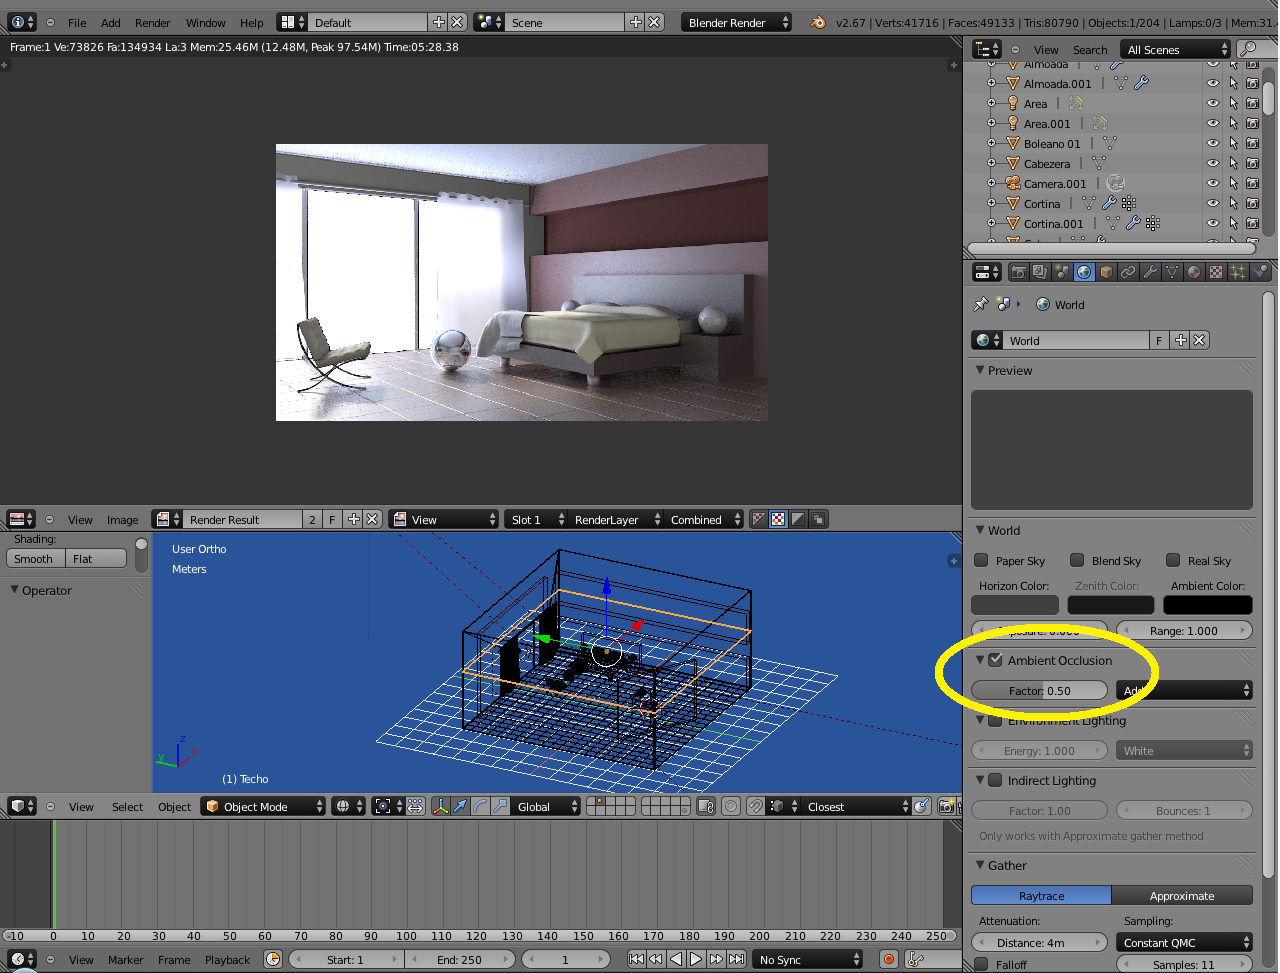Click the Ambient Occlusion Factor slider
The height and width of the screenshot is (973, 1280).
[1039, 690]
